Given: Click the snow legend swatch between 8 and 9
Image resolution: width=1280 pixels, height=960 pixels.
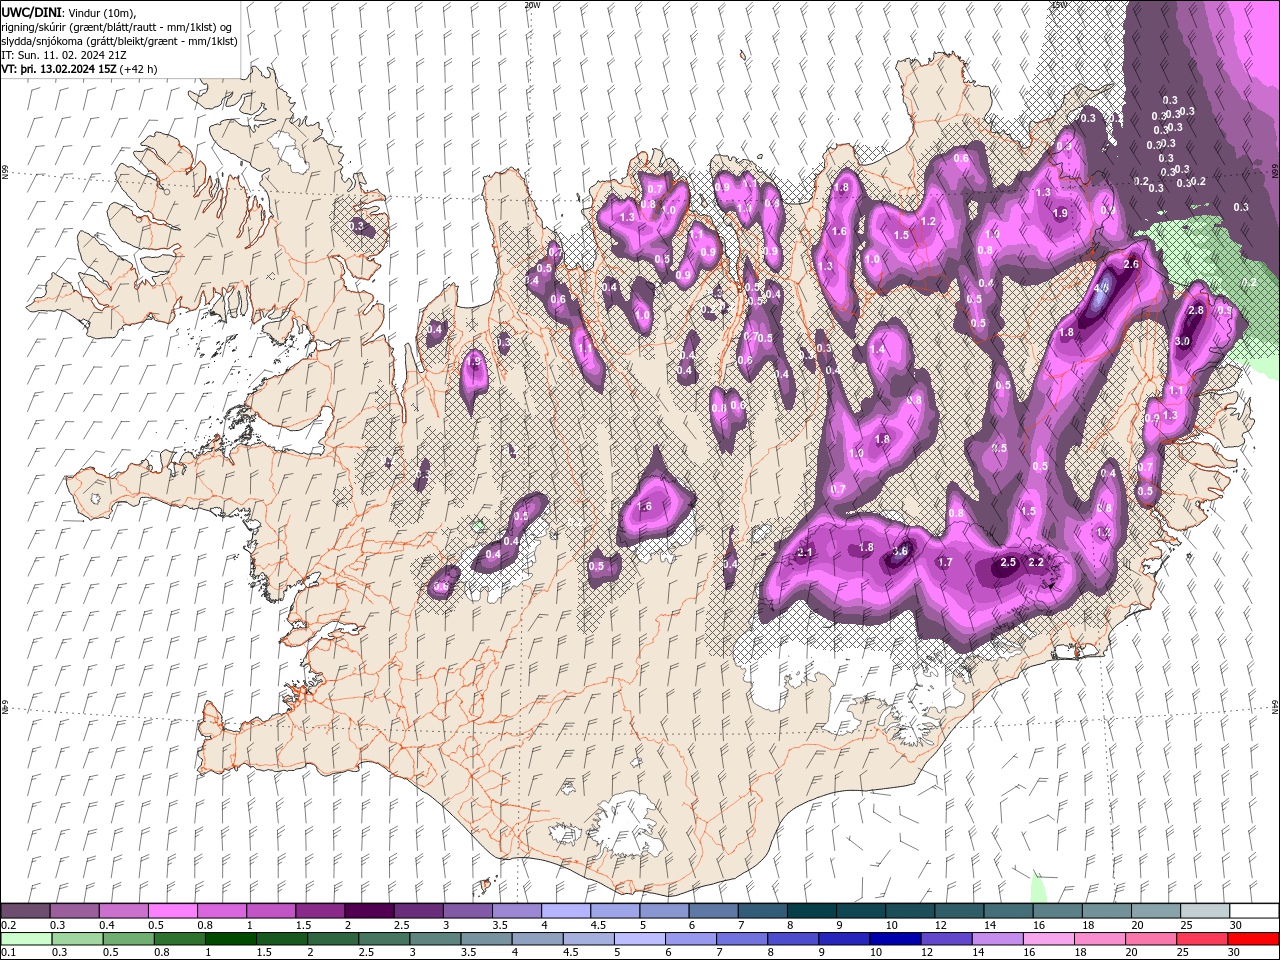Looking at the screenshot, I should (x=811, y=911).
